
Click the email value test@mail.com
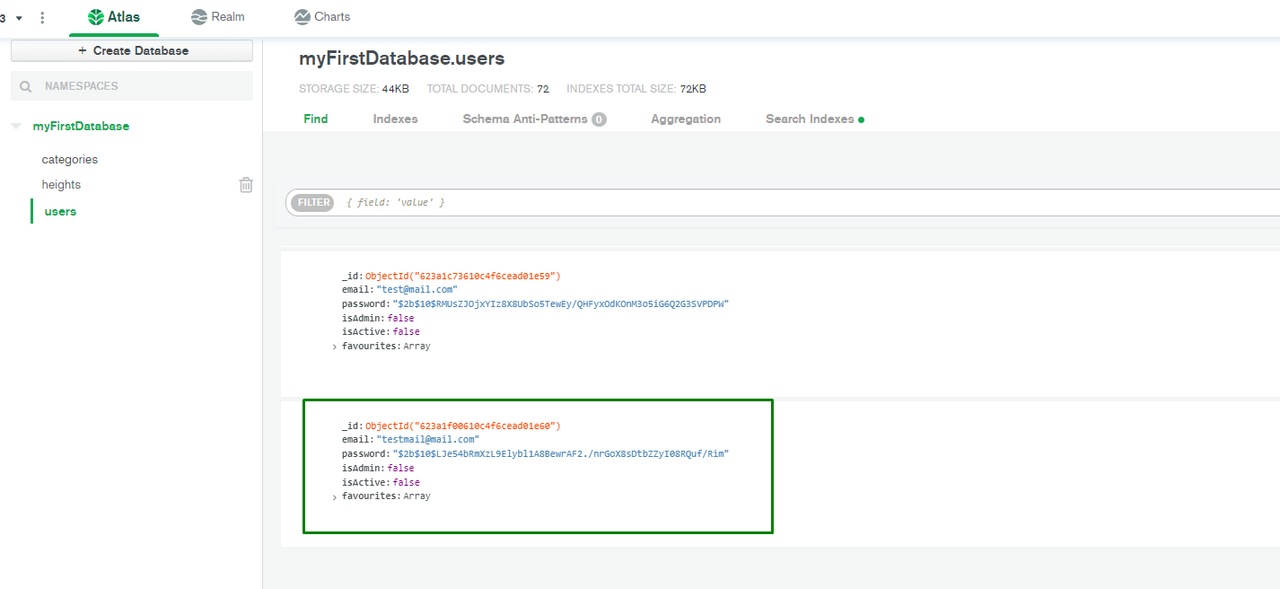pyautogui.click(x=417, y=290)
